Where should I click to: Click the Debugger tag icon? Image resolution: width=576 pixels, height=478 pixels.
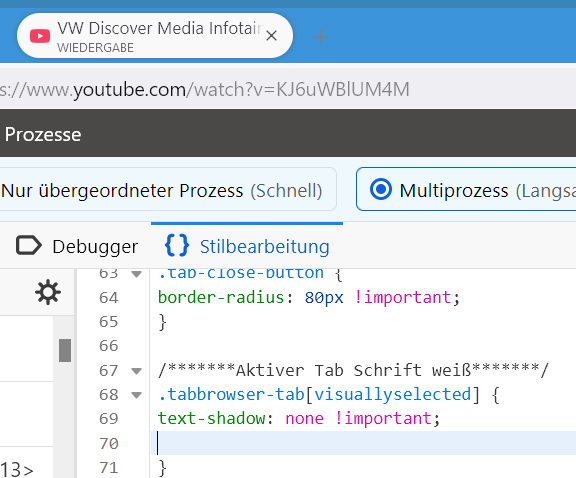[x=29, y=245]
